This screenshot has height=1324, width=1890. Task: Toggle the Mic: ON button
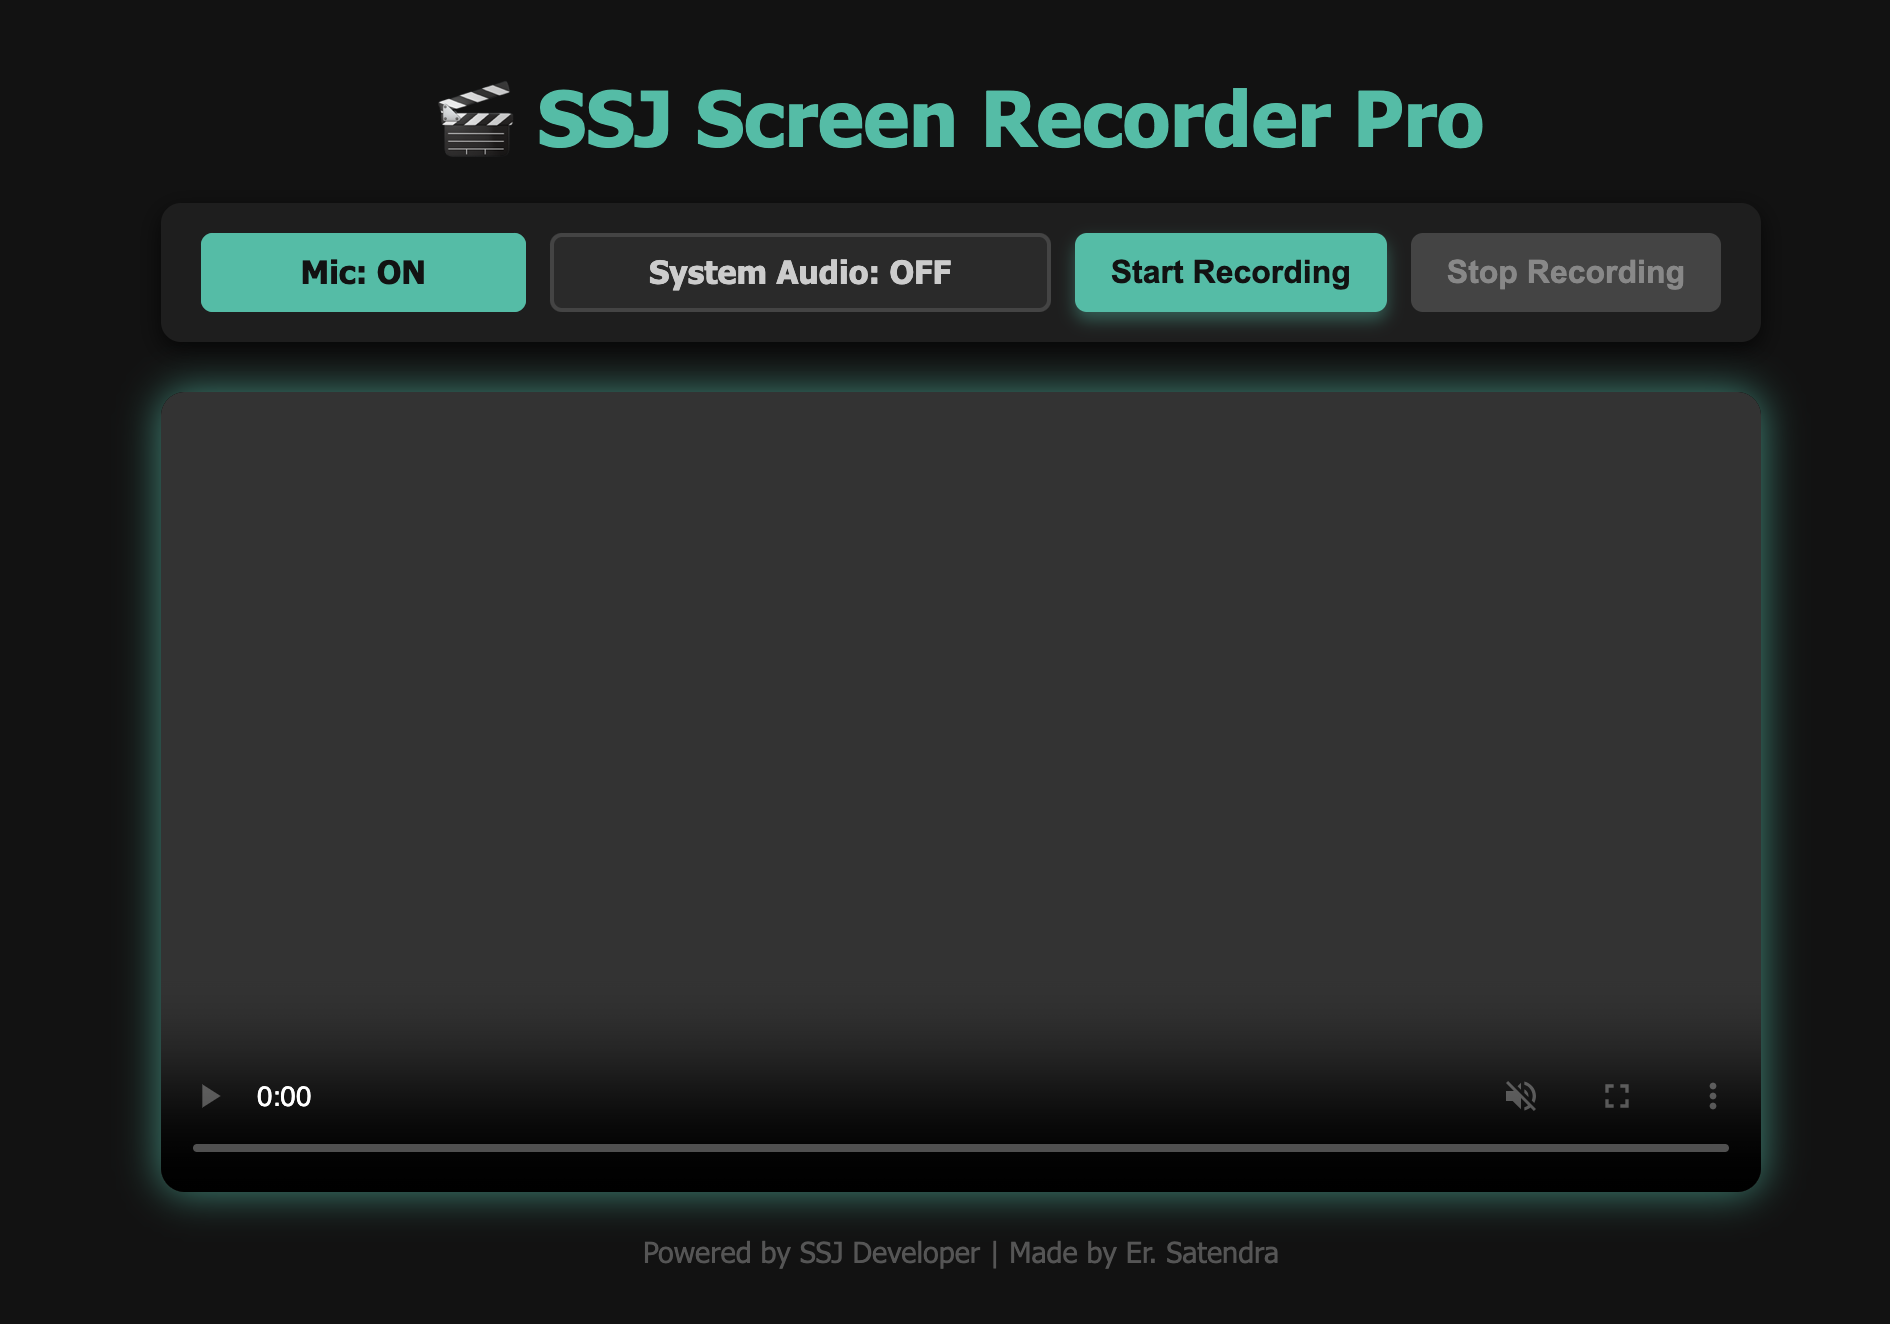363,272
